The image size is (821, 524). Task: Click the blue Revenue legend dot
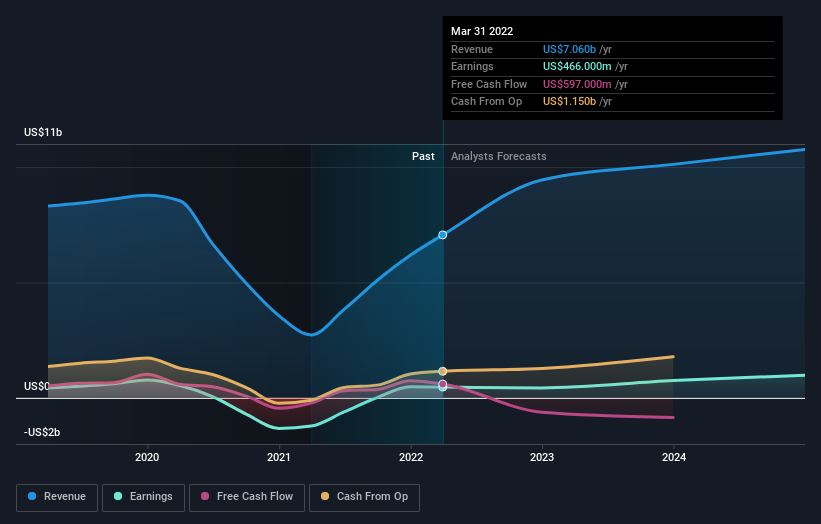tap(32, 496)
